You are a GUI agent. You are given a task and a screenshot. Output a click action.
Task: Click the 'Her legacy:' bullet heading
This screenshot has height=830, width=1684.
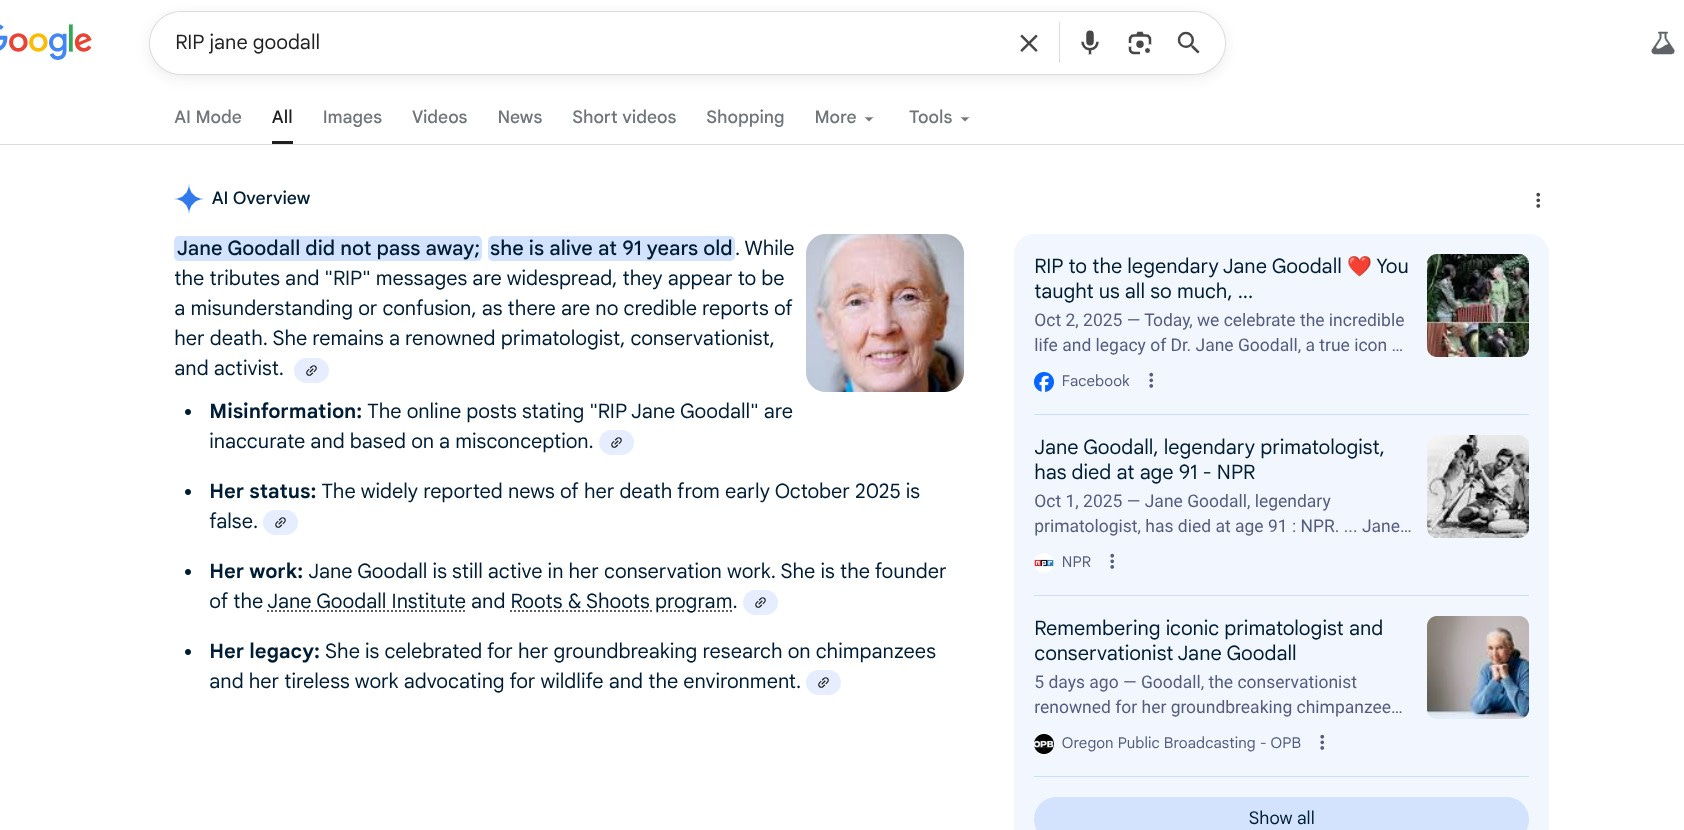[x=265, y=651]
